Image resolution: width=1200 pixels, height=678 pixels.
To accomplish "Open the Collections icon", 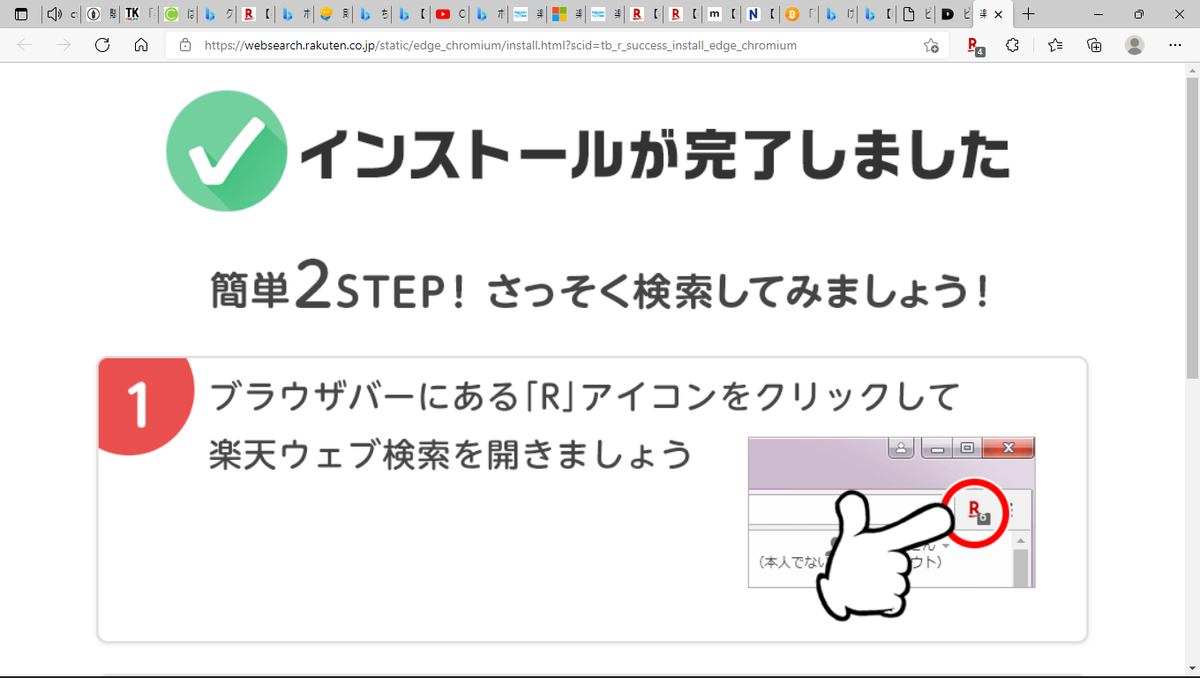I will (x=1094, y=45).
